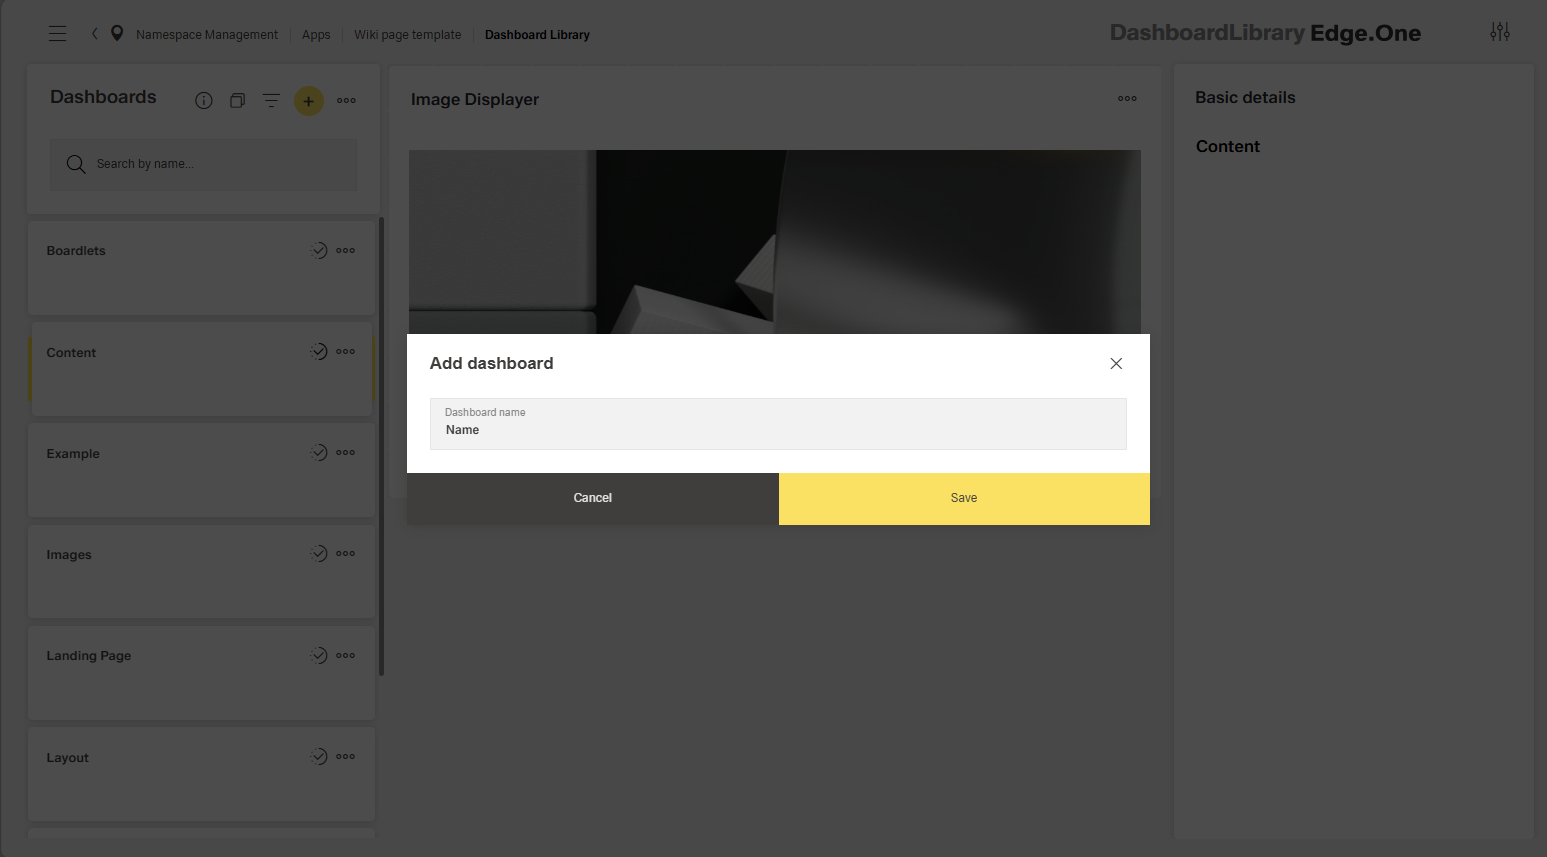Click the sliders settings icon top right
Screen dimensions: 1547x857
click(1500, 31)
